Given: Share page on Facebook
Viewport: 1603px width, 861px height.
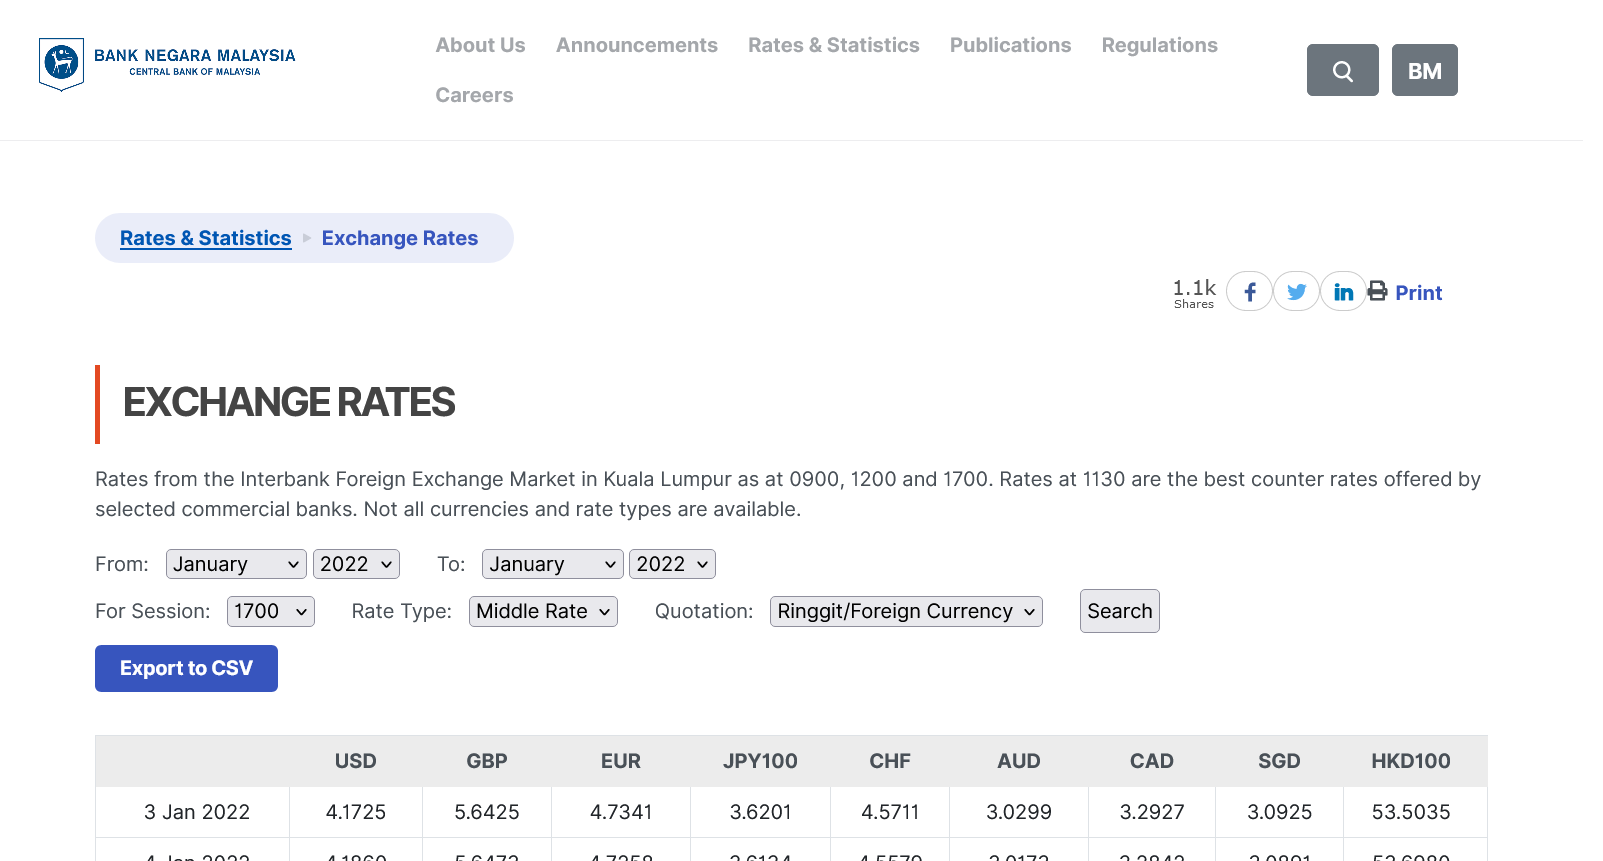Looking at the screenshot, I should point(1249,292).
